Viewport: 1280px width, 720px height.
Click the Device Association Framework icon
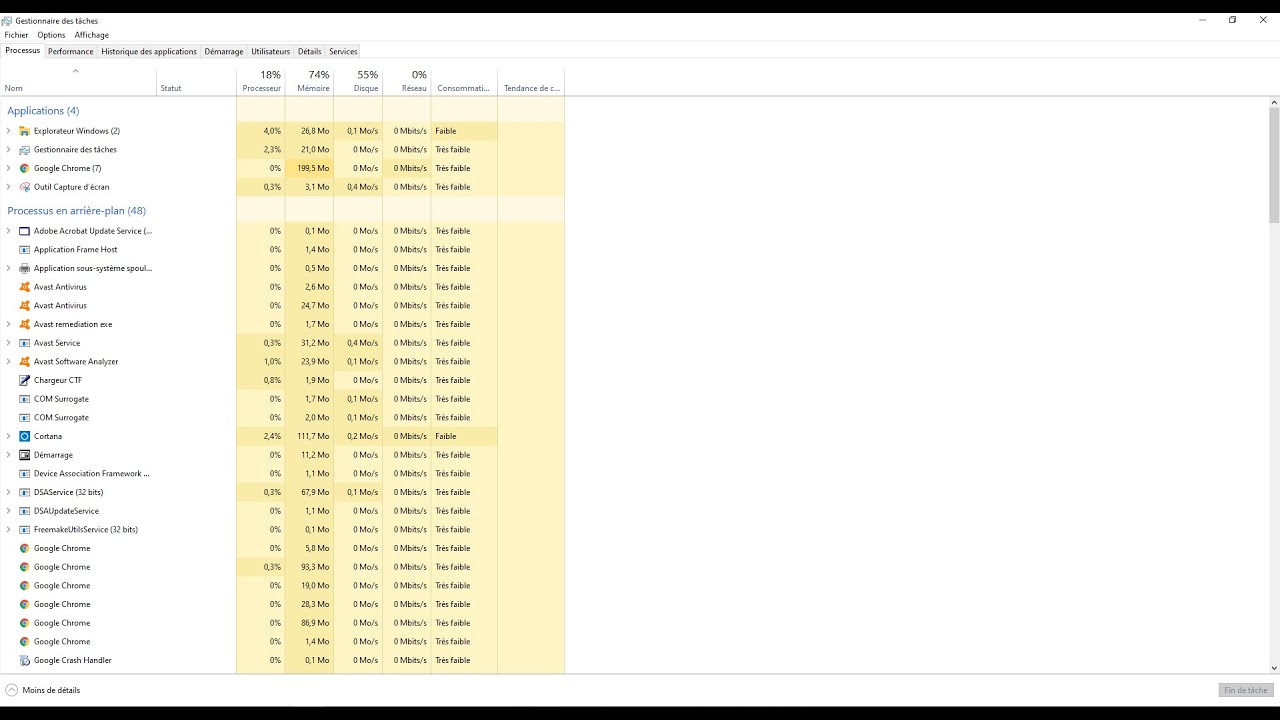pyautogui.click(x=25, y=474)
